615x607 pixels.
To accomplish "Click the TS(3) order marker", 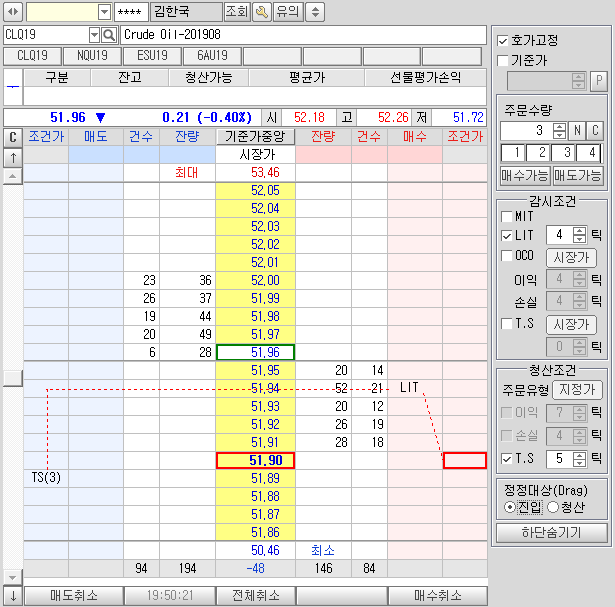I will (46, 478).
